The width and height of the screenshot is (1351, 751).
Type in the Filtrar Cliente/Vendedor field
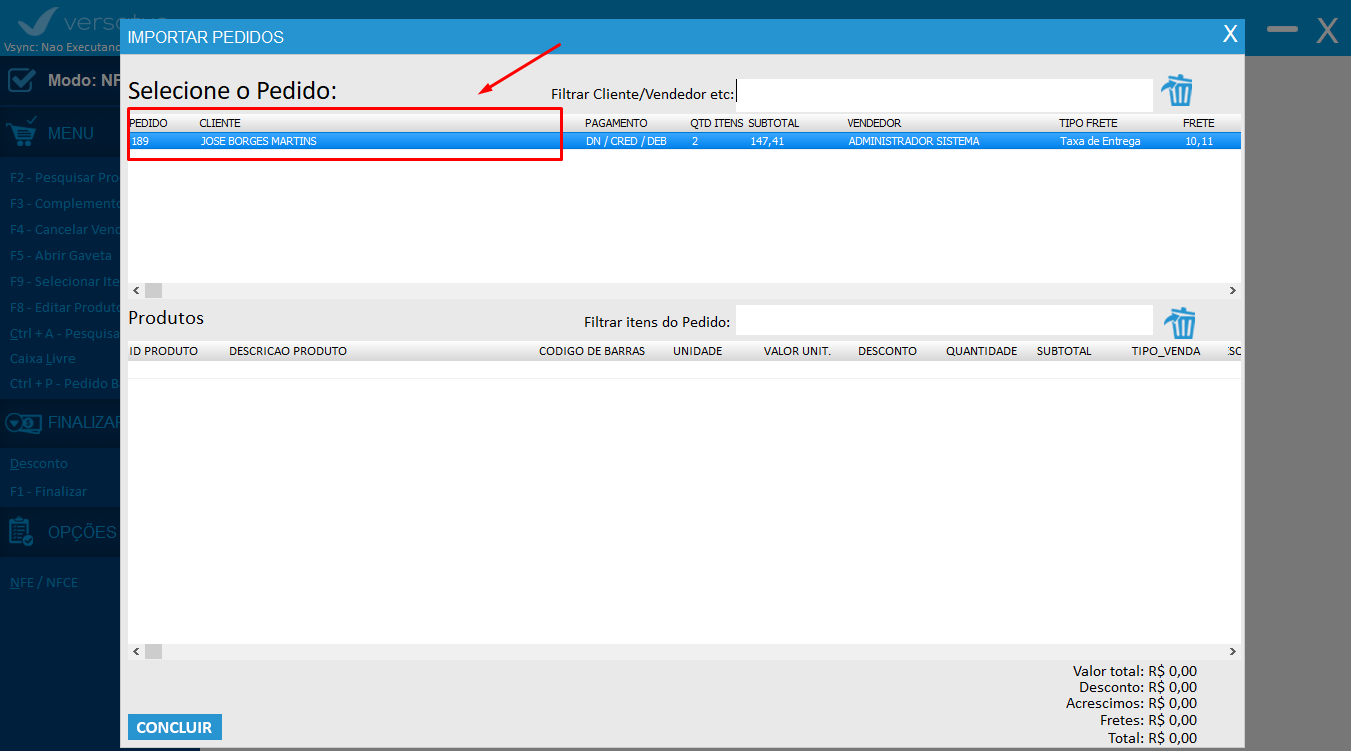944,95
